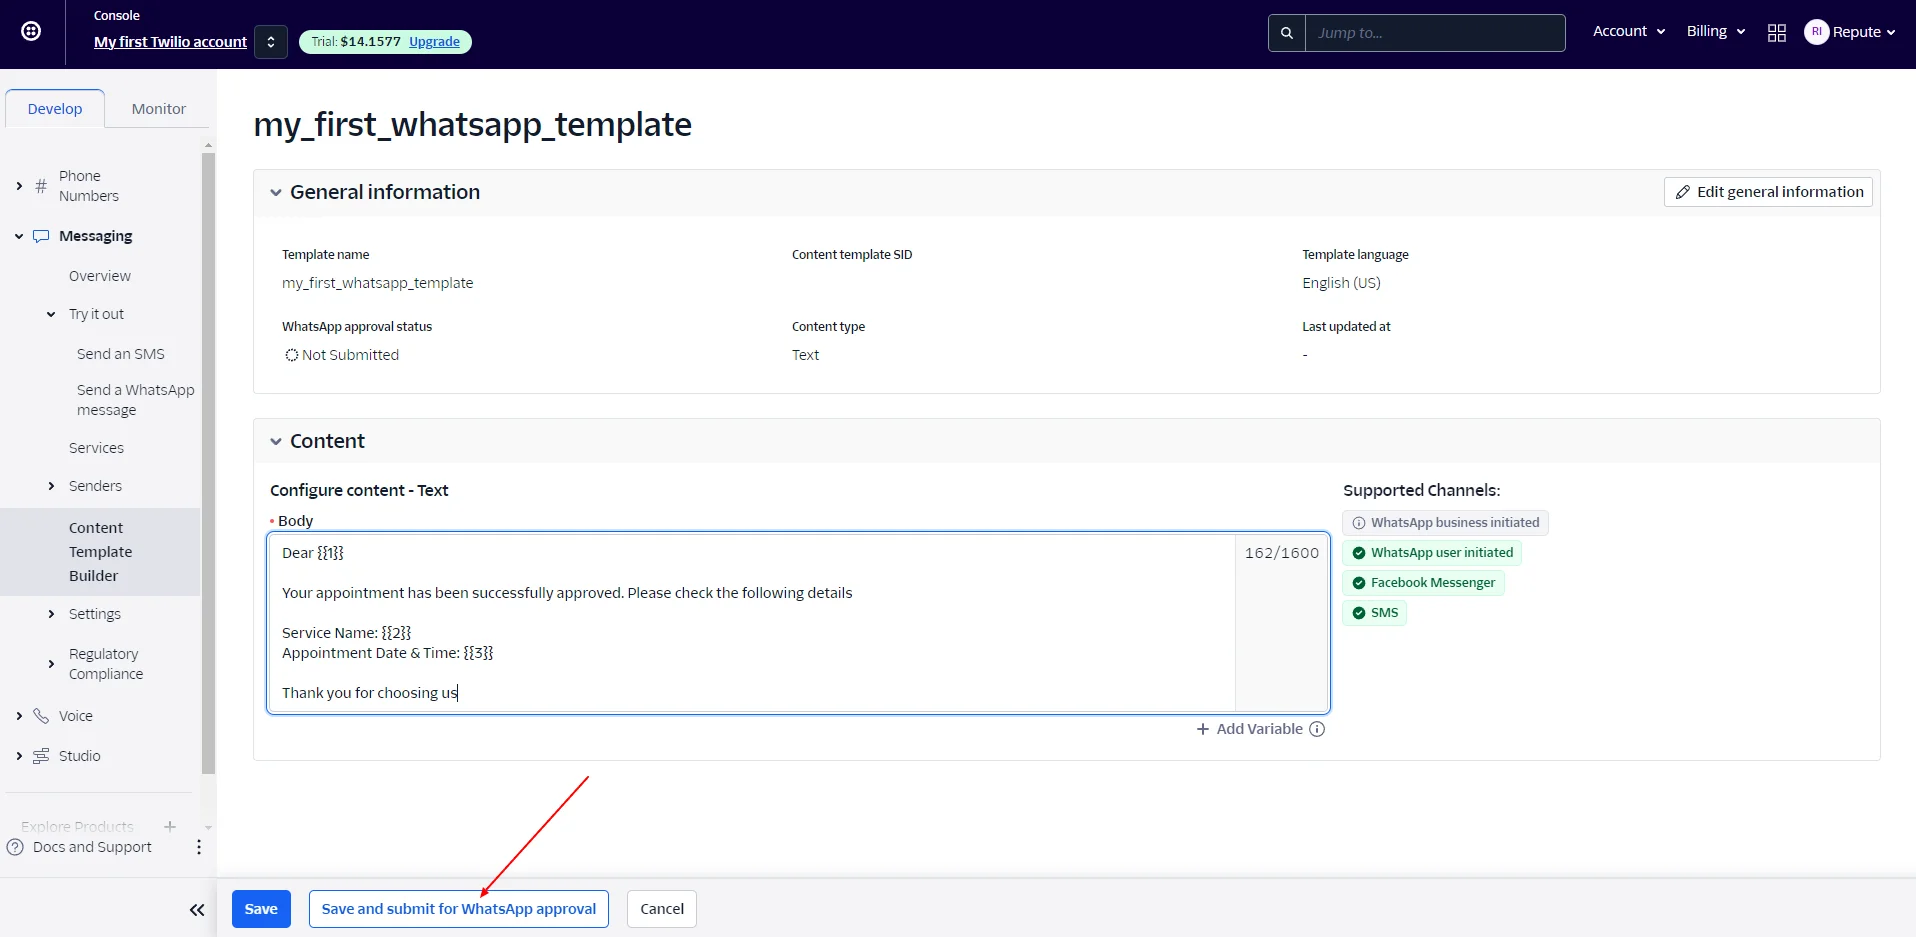Screen dimensions: 1916x937
Task: Click the Twilio logo home icon
Action: pyautogui.click(x=31, y=31)
